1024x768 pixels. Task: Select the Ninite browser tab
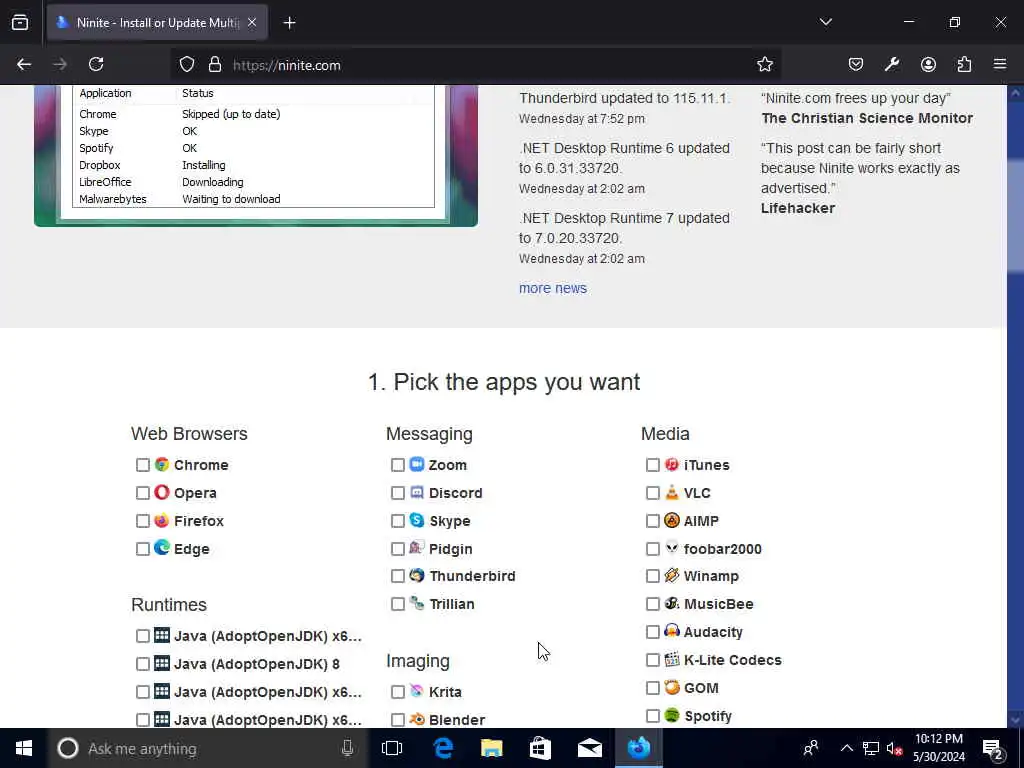click(x=157, y=23)
